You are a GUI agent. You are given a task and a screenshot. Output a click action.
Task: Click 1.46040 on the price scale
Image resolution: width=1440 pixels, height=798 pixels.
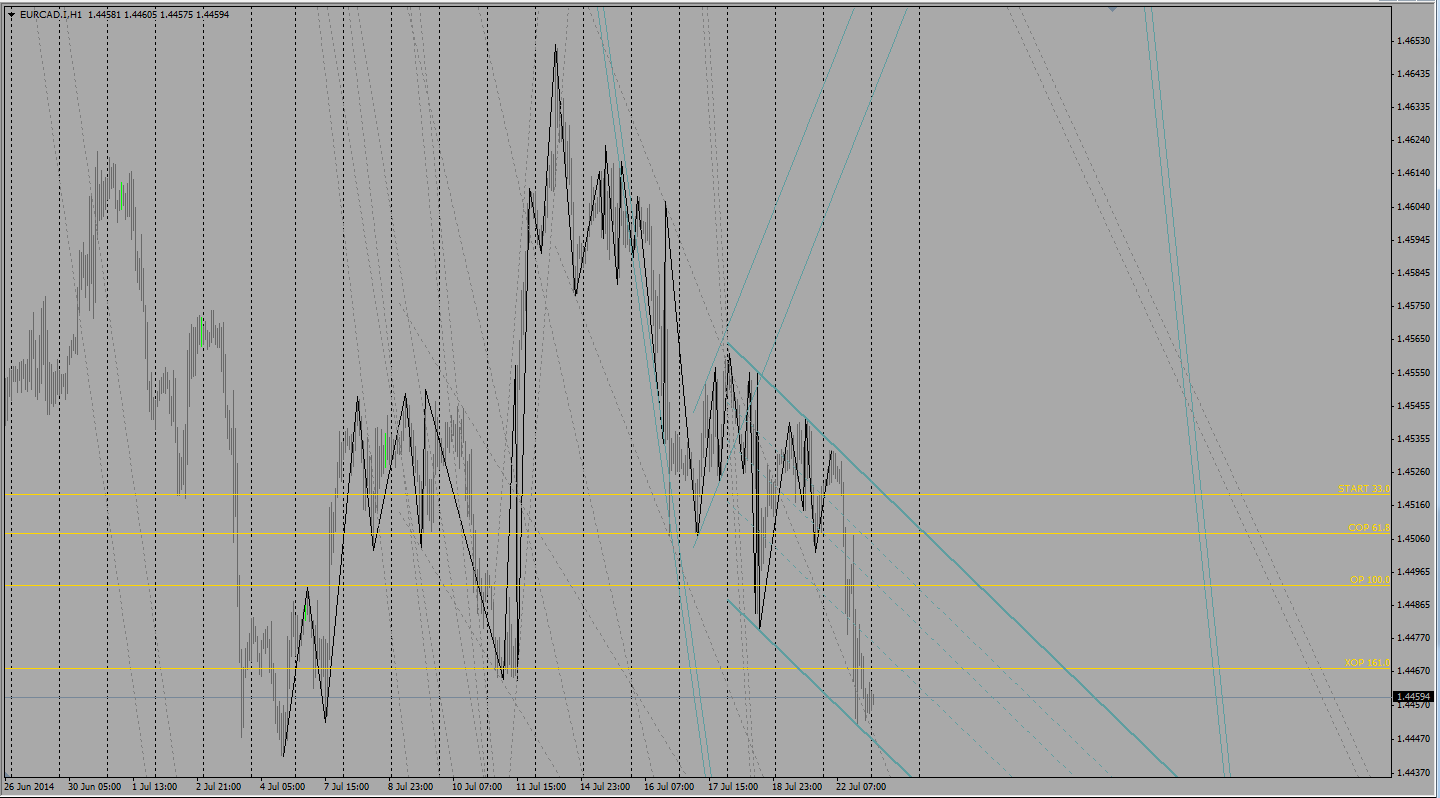1413,206
